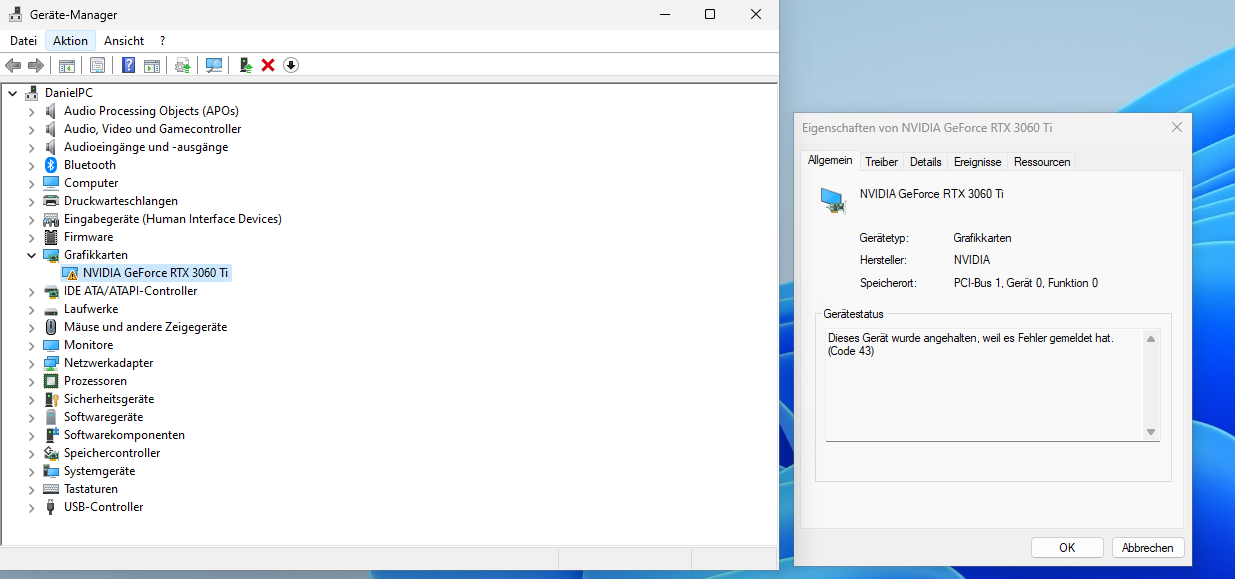
Task: Click the Tastaturen keyboard icon
Action: click(51, 489)
